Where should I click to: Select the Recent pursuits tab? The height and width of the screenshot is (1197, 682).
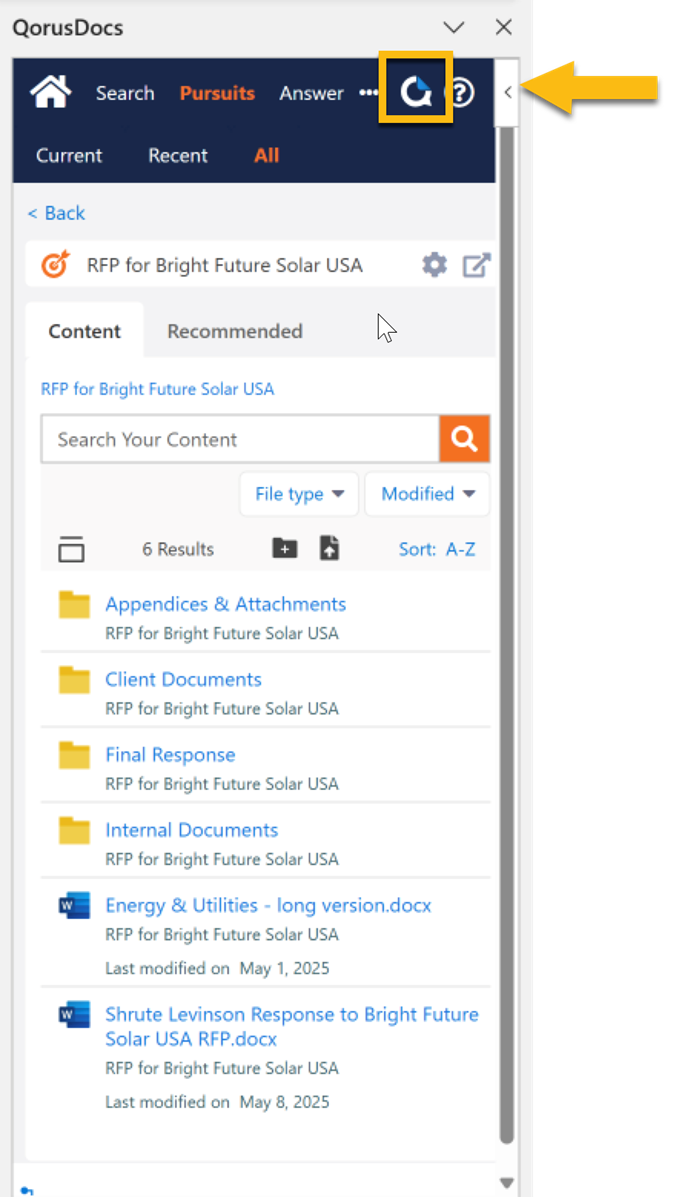178,155
